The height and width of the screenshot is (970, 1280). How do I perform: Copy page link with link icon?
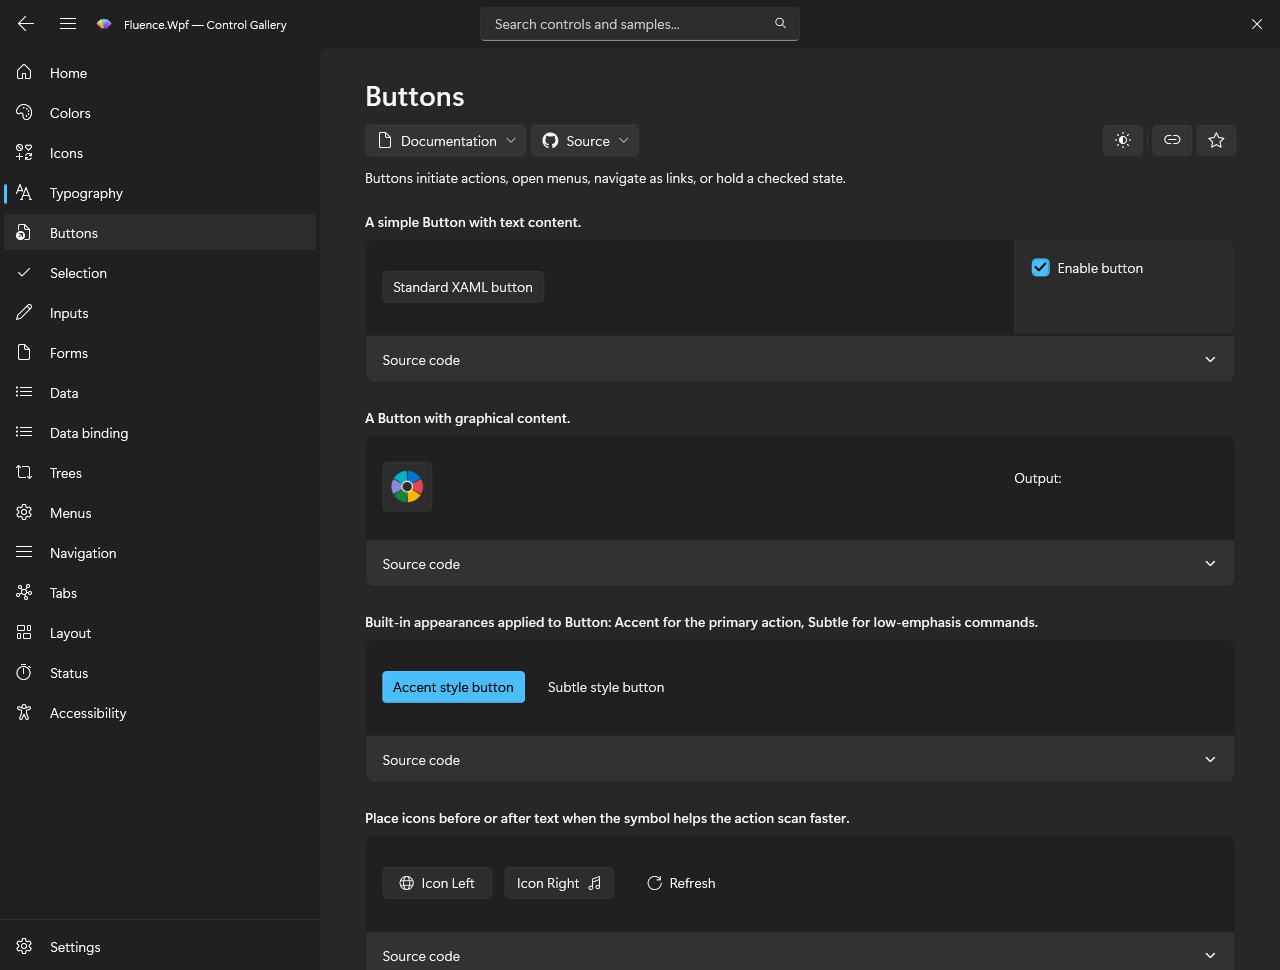coord(1172,140)
